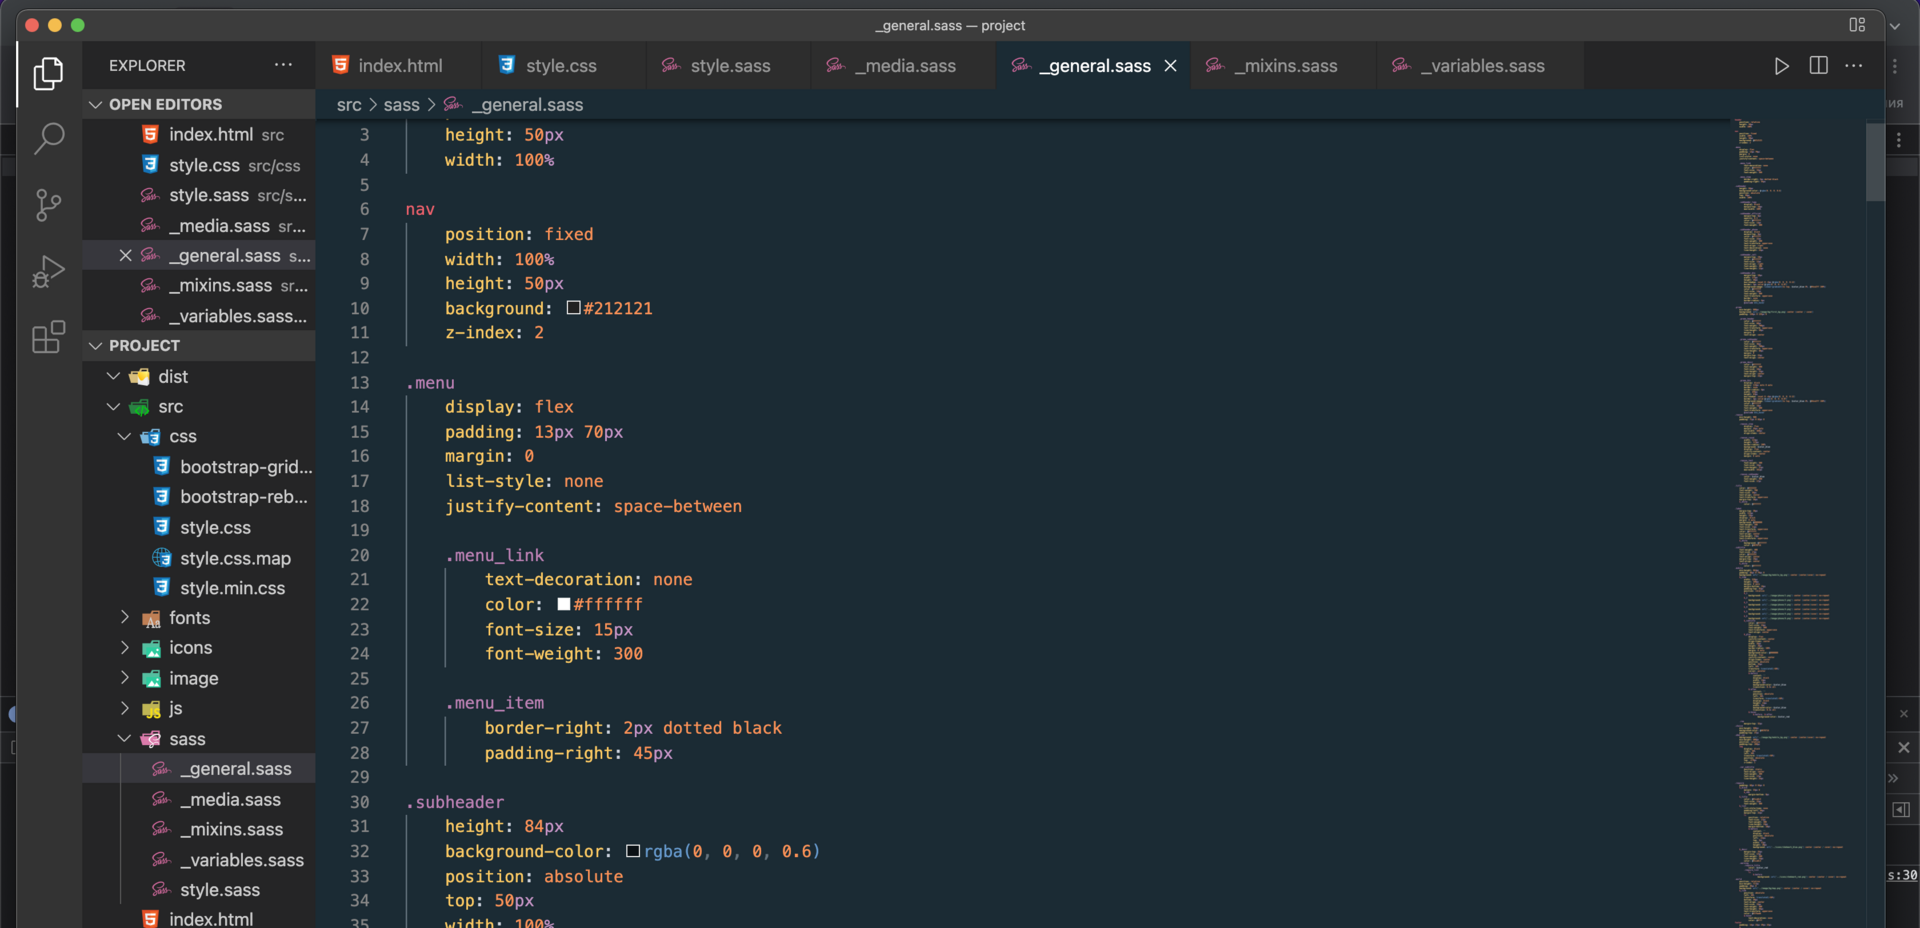
Task: Click the image folder icon
Action: [151, 679]
